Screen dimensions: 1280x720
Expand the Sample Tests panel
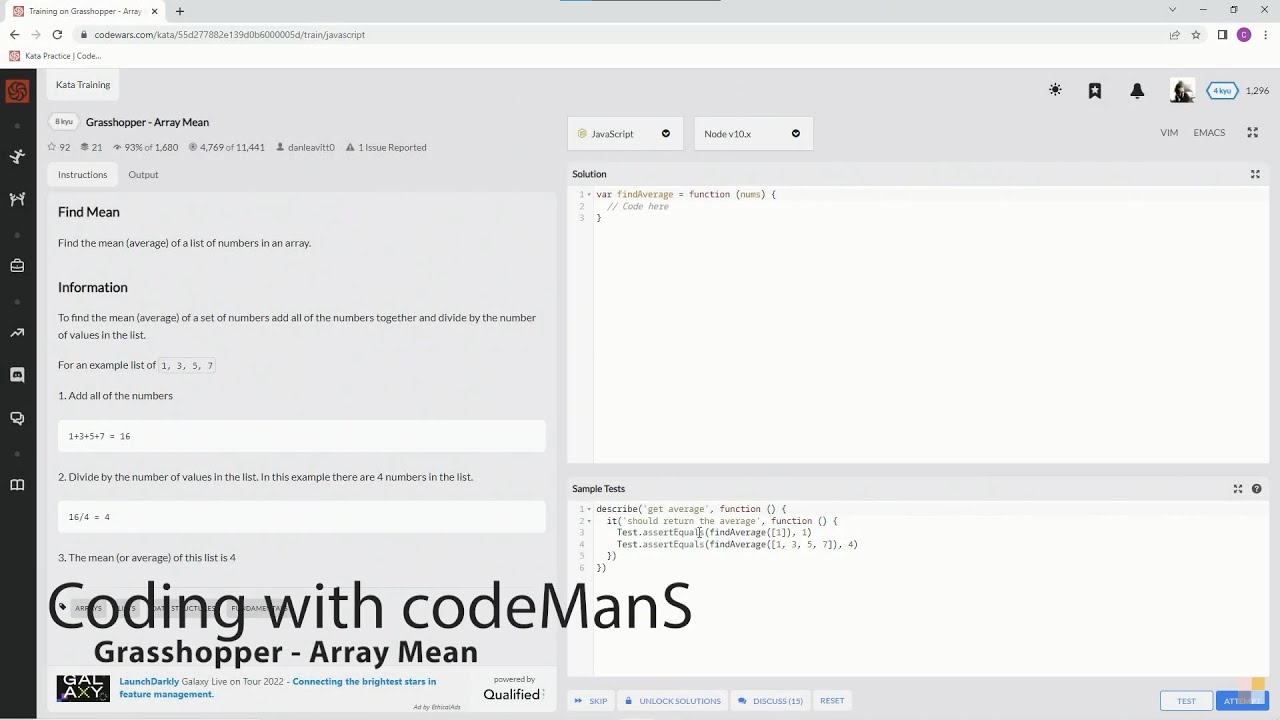1238,489
